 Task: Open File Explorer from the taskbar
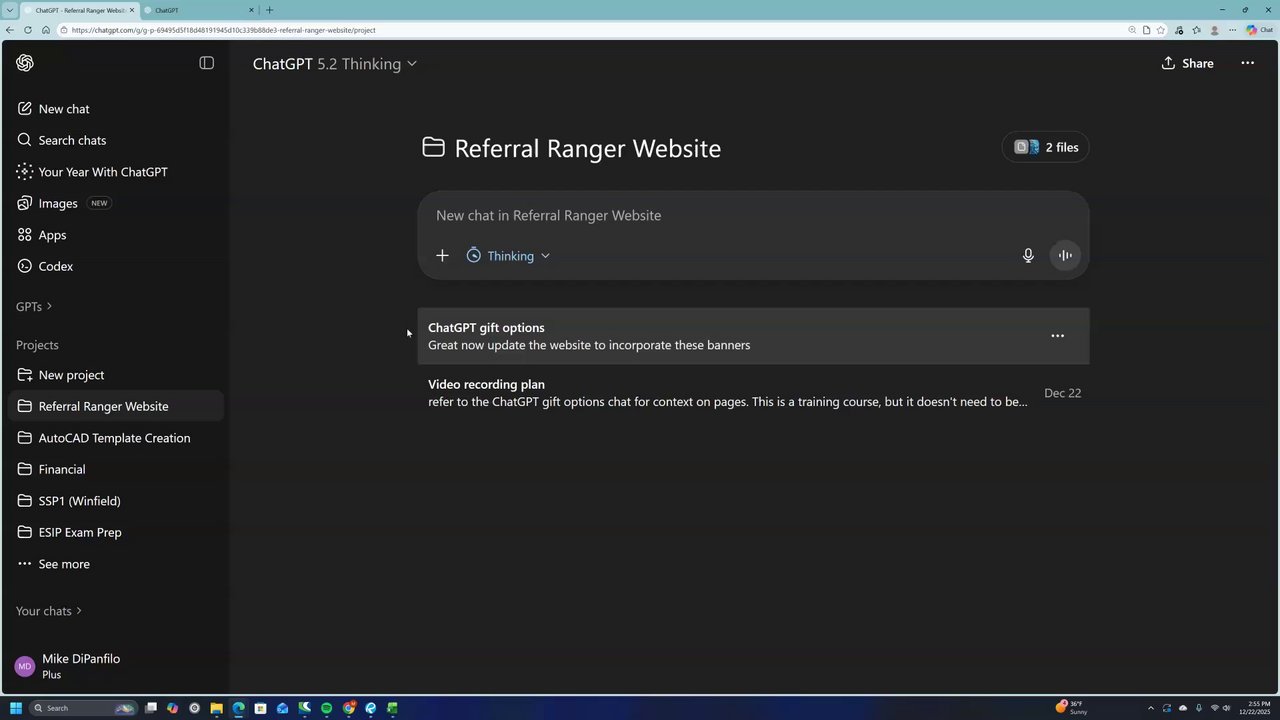point(216,708)
